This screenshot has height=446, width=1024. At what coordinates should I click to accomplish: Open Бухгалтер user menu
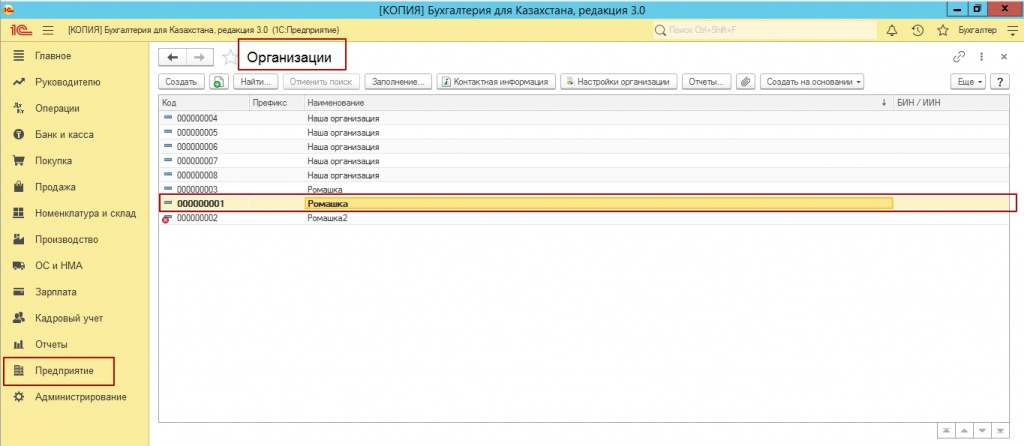coord(976,30)
